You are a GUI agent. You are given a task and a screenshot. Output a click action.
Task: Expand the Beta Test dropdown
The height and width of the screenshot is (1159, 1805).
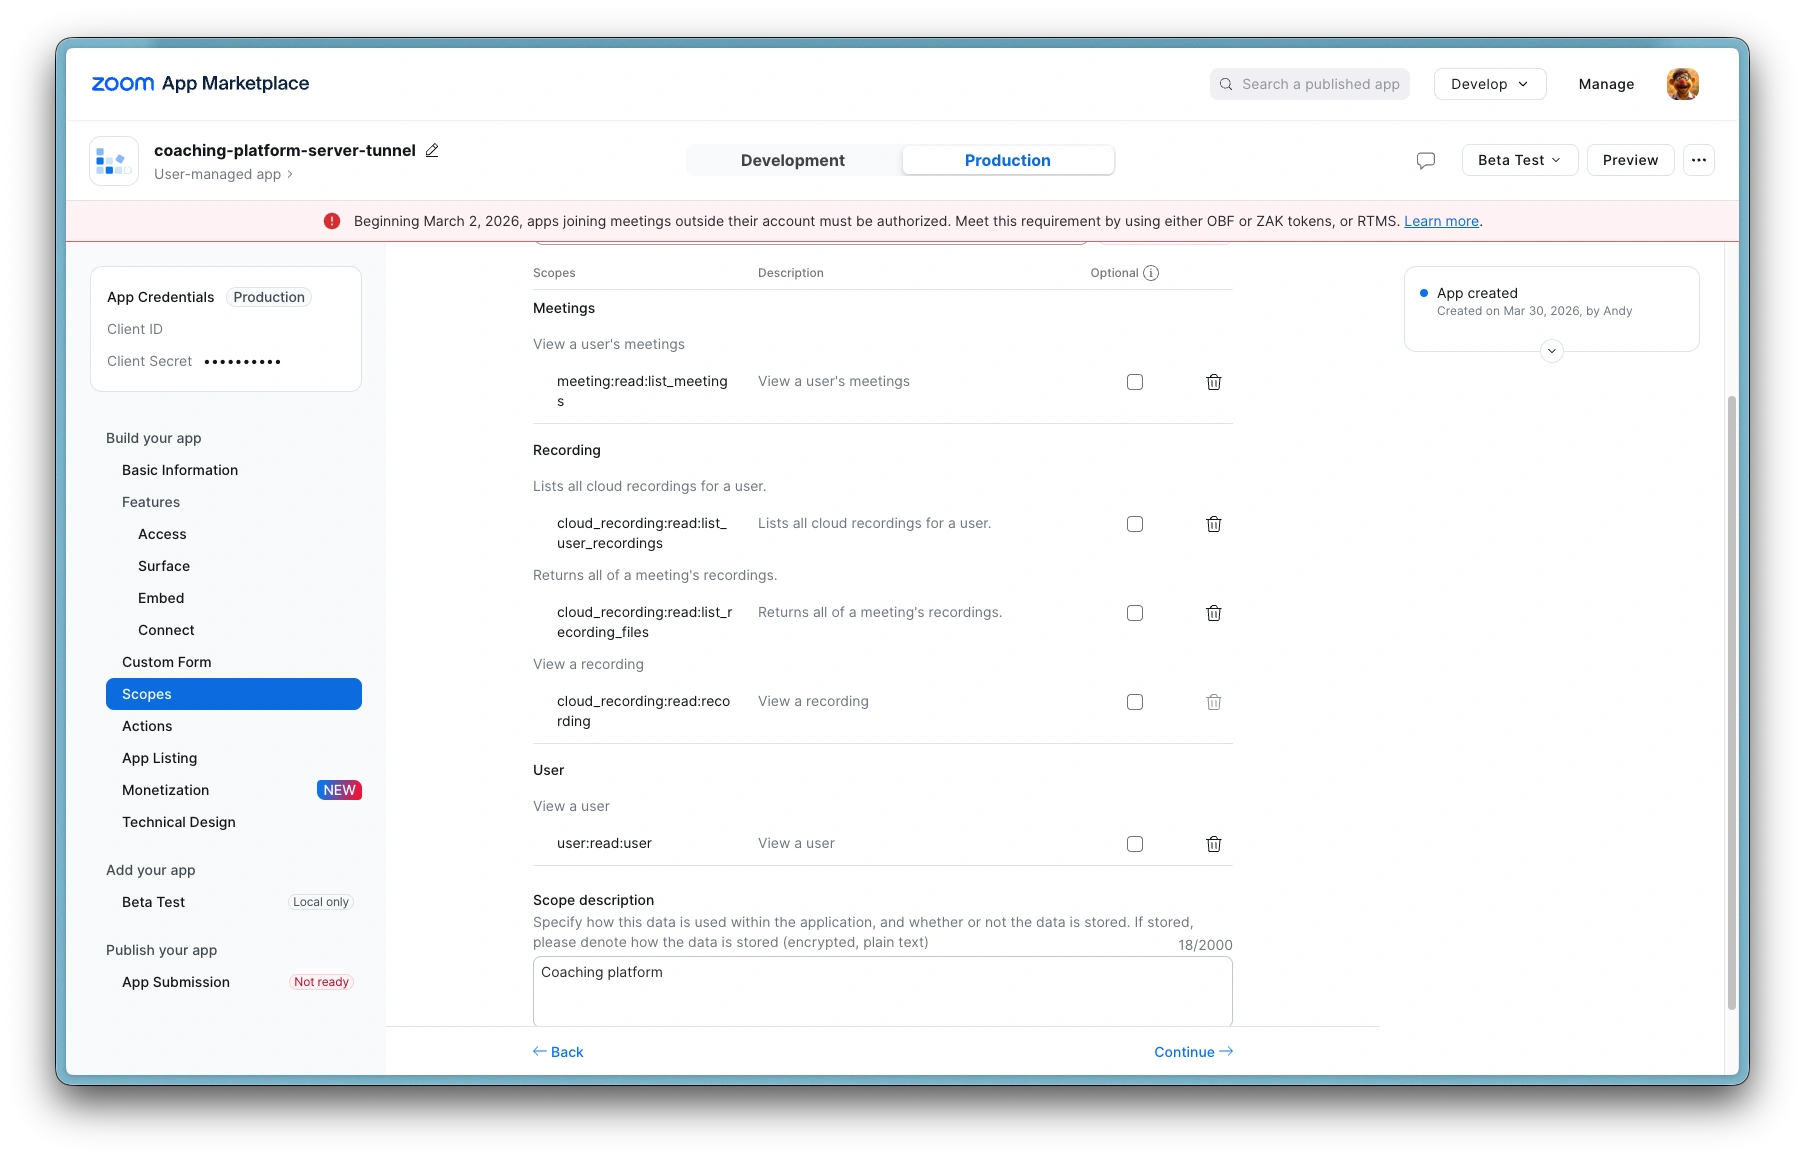1519,160
